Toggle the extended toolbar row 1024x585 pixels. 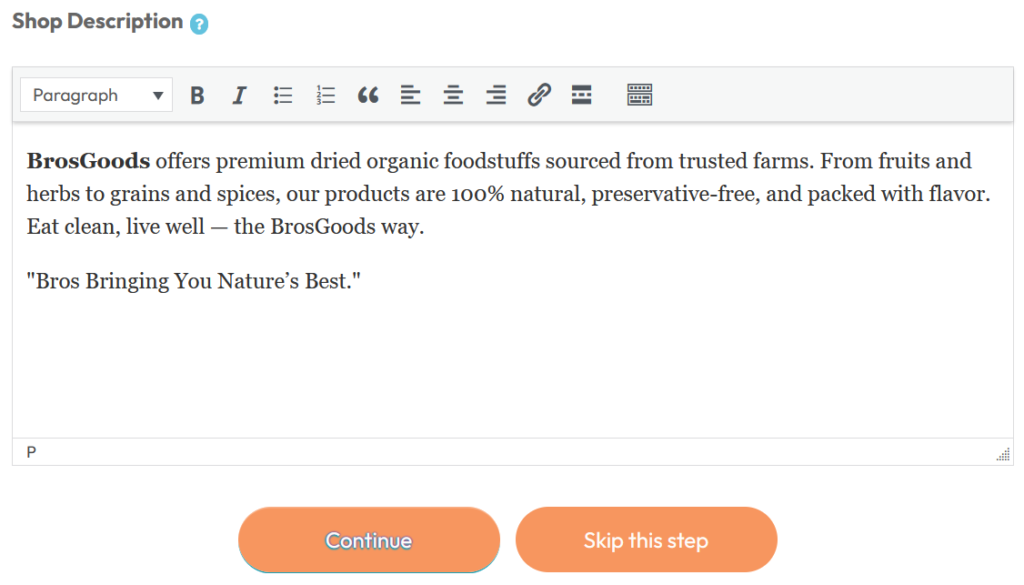(639, 96)
